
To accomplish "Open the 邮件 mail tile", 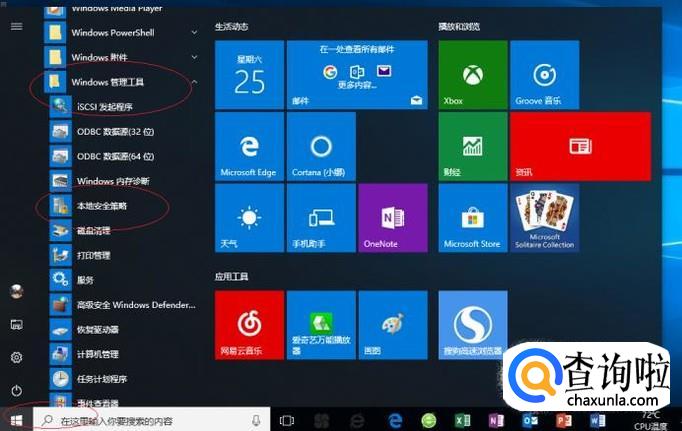I will click(357, 75).
